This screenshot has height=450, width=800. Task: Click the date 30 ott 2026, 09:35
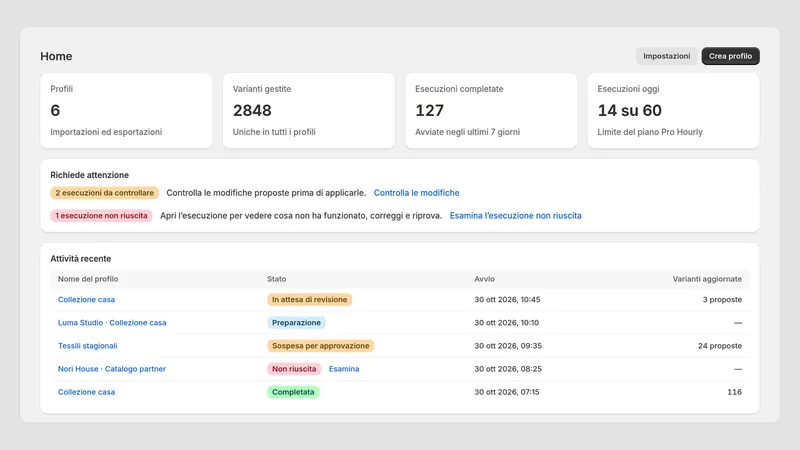508,346
